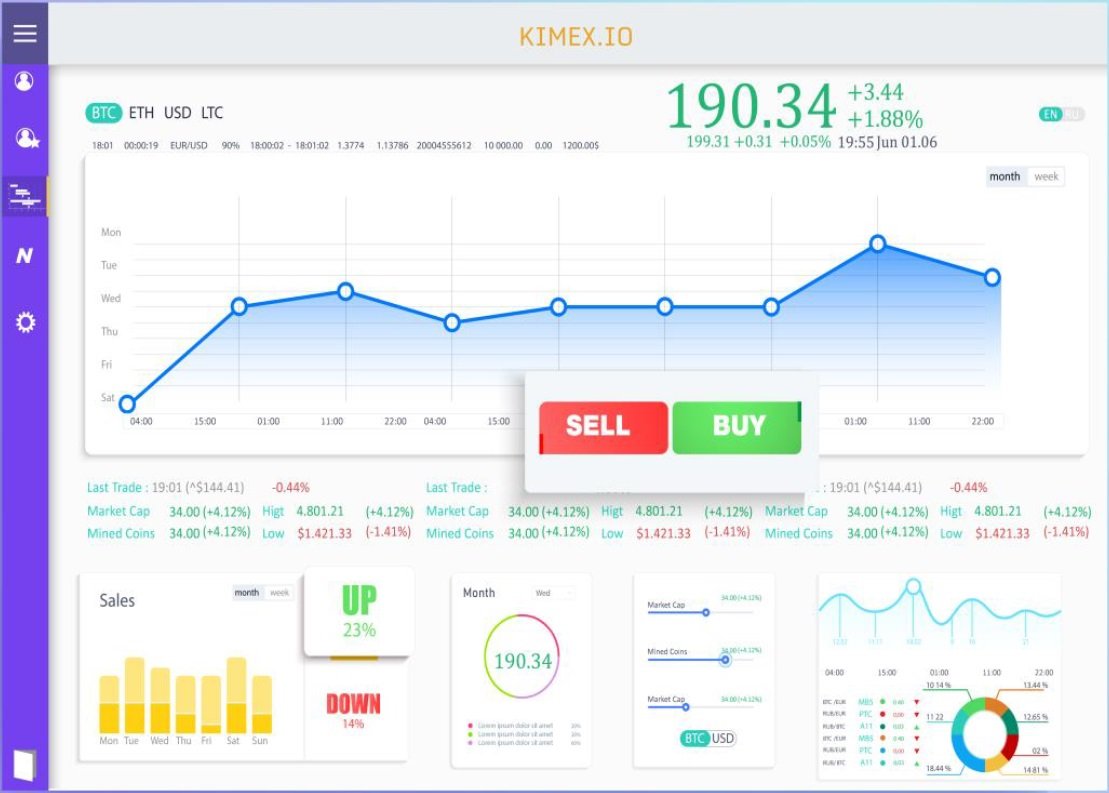Adjust the top Market Cap slider
Viewport: 1109px width, 793px height.
pos(706,613)
